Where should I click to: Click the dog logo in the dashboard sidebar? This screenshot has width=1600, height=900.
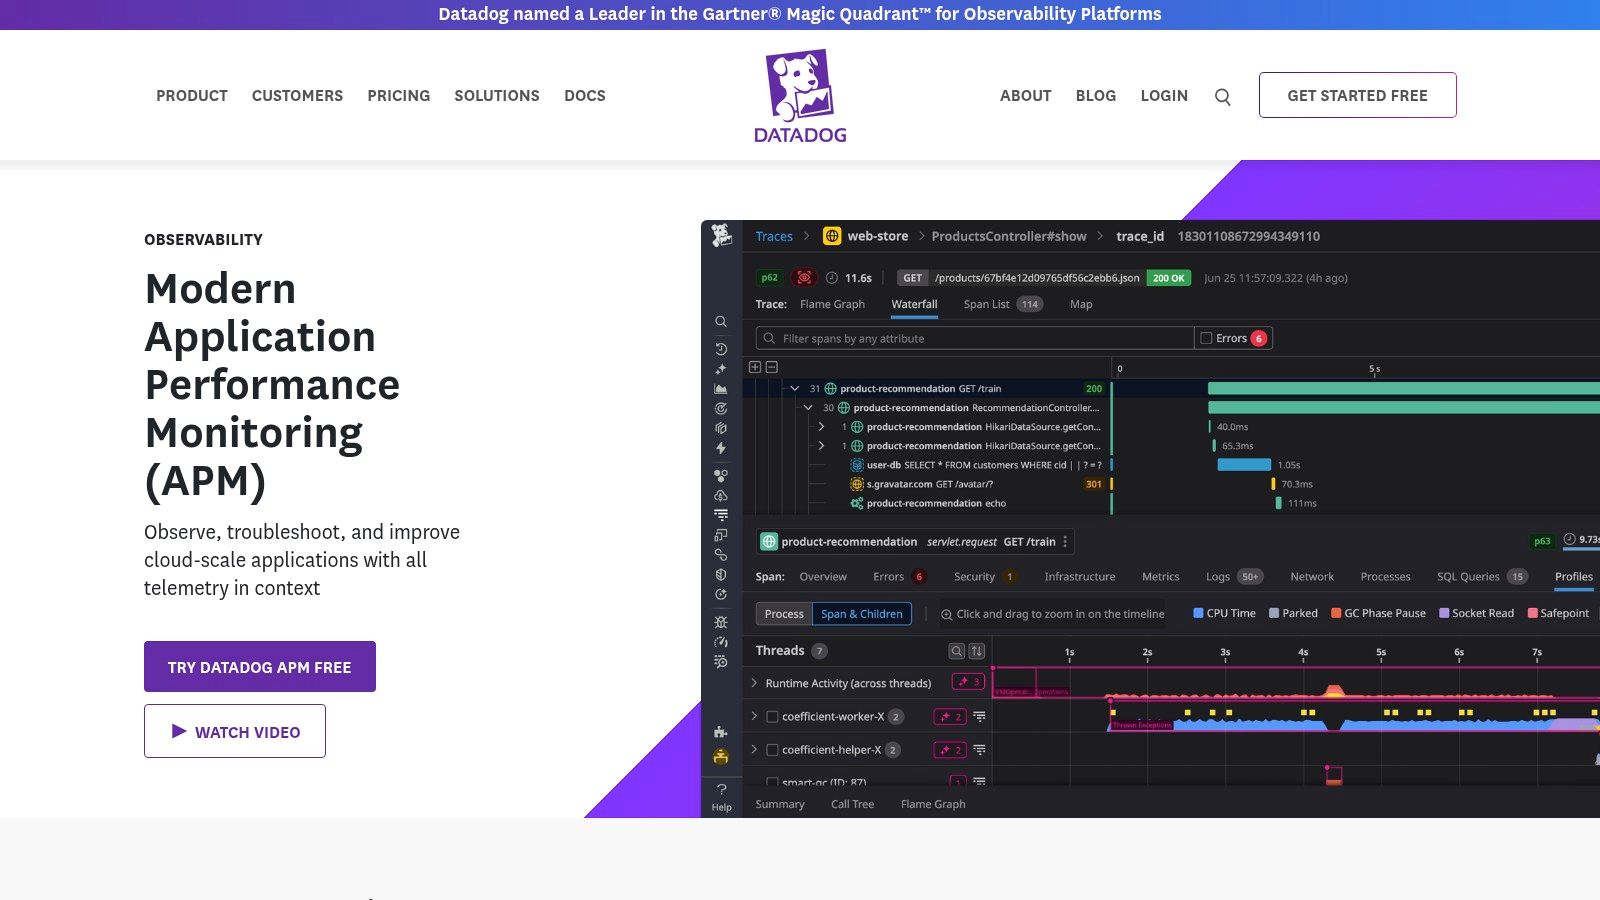tap(721, 235)
